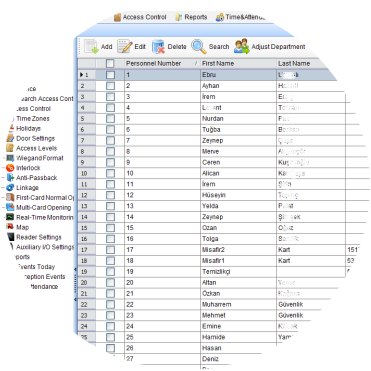
Task: Click the Access Control tab icon
Action: [117, 17]
